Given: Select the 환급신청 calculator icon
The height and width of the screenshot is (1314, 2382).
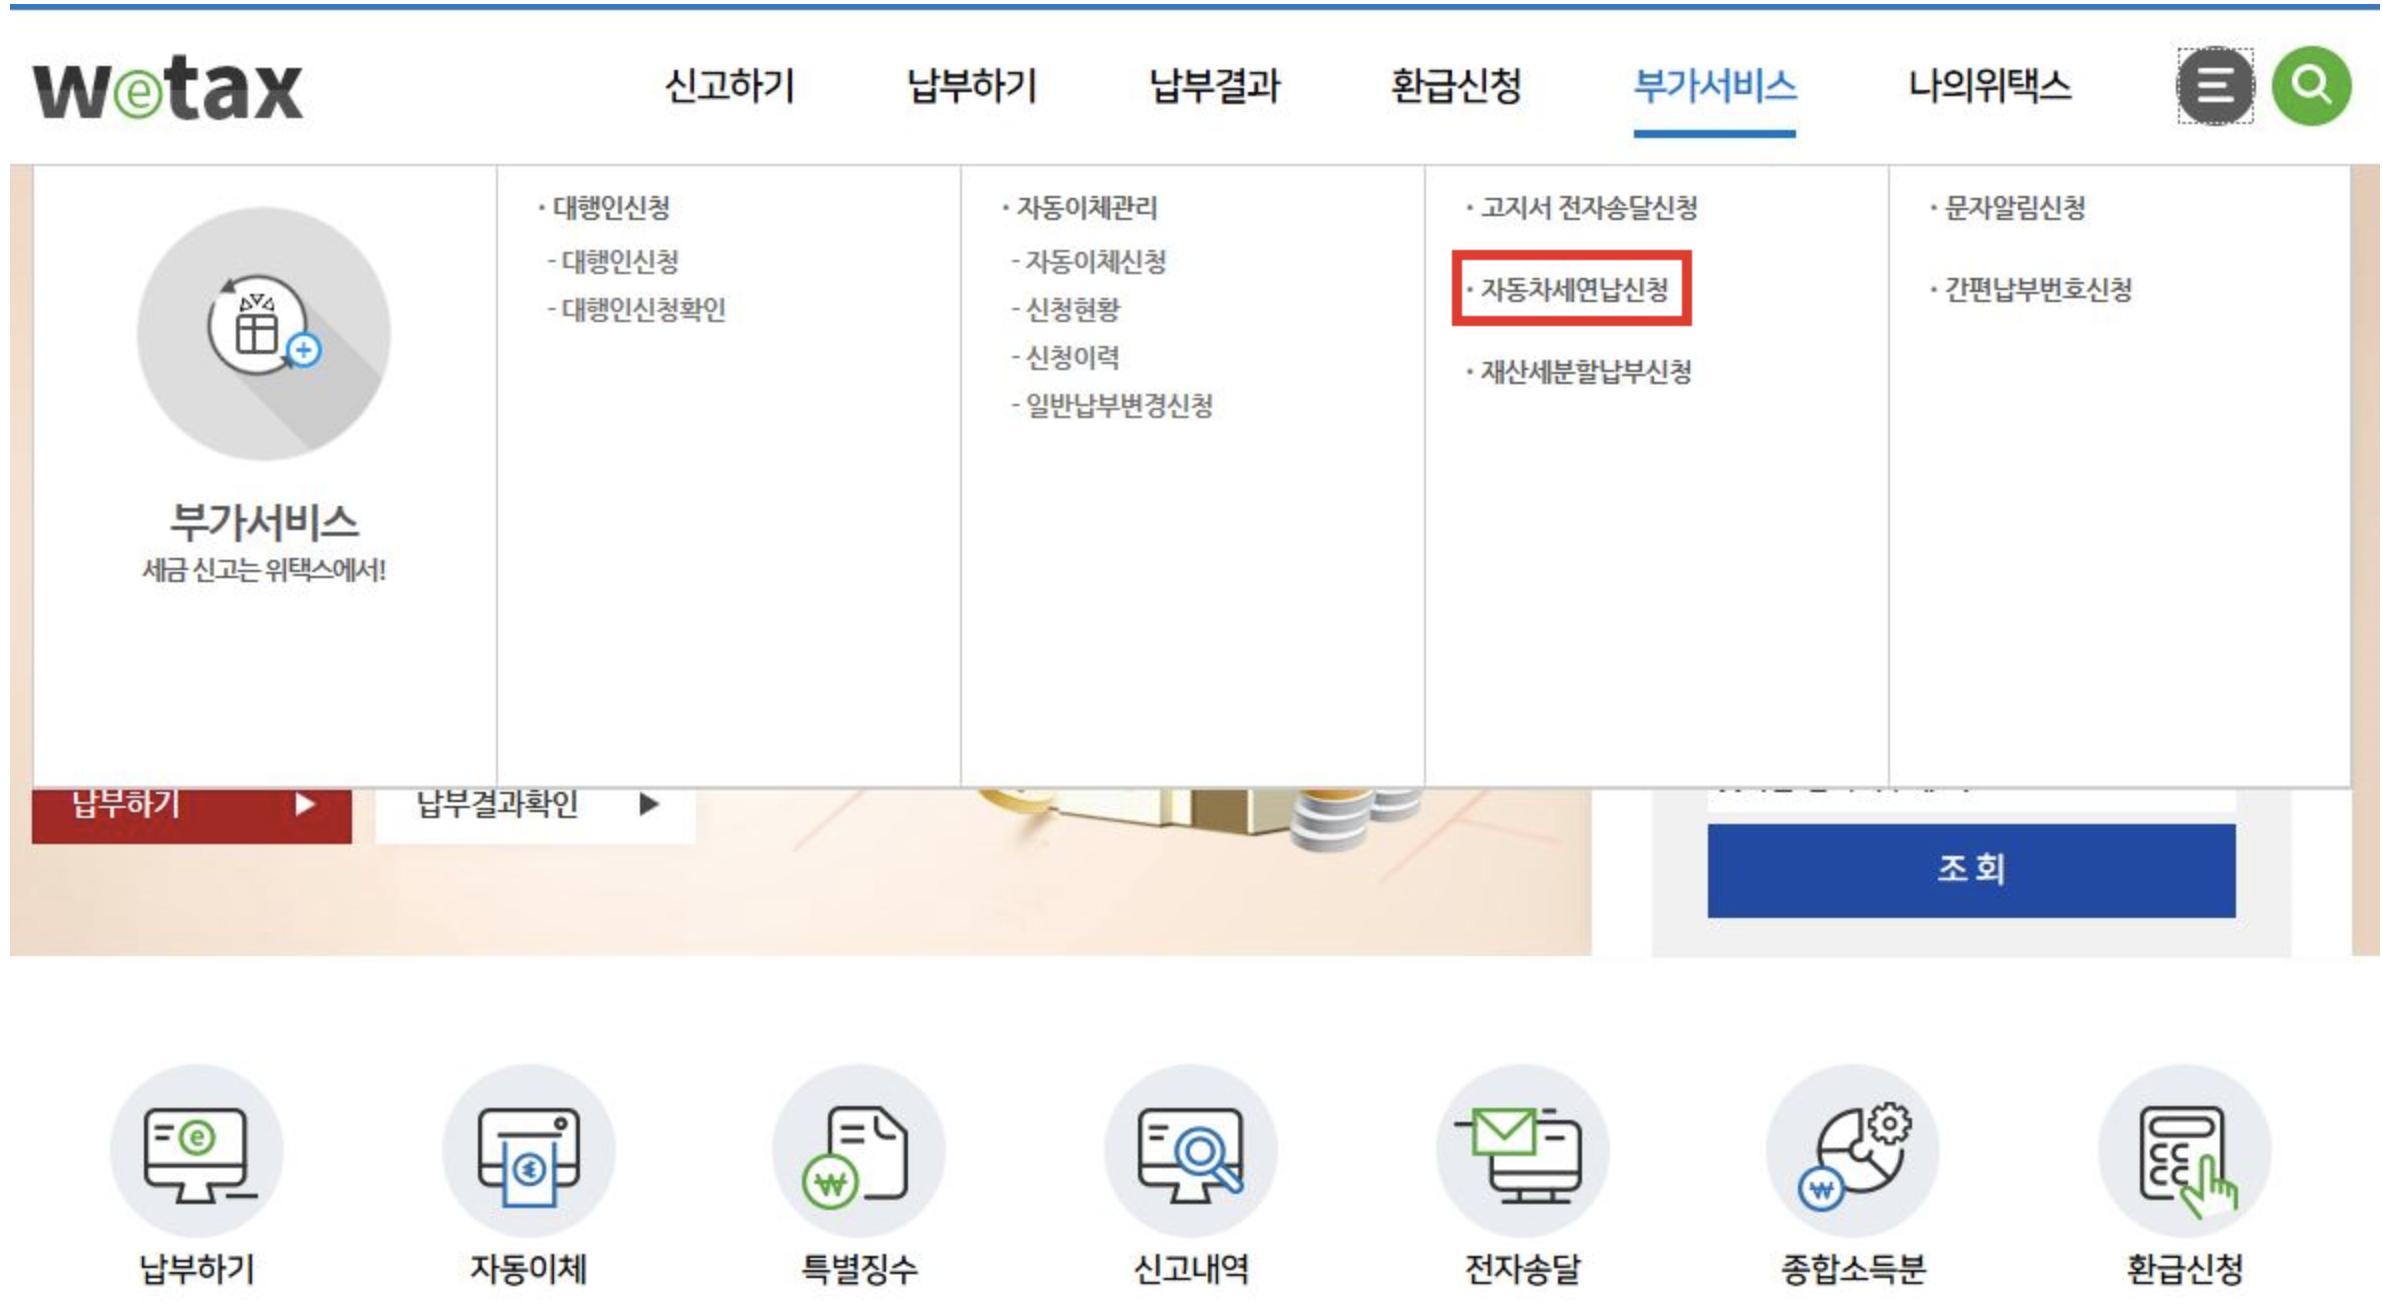Looking at the screenshot, I should (x=2184, y=1151).
